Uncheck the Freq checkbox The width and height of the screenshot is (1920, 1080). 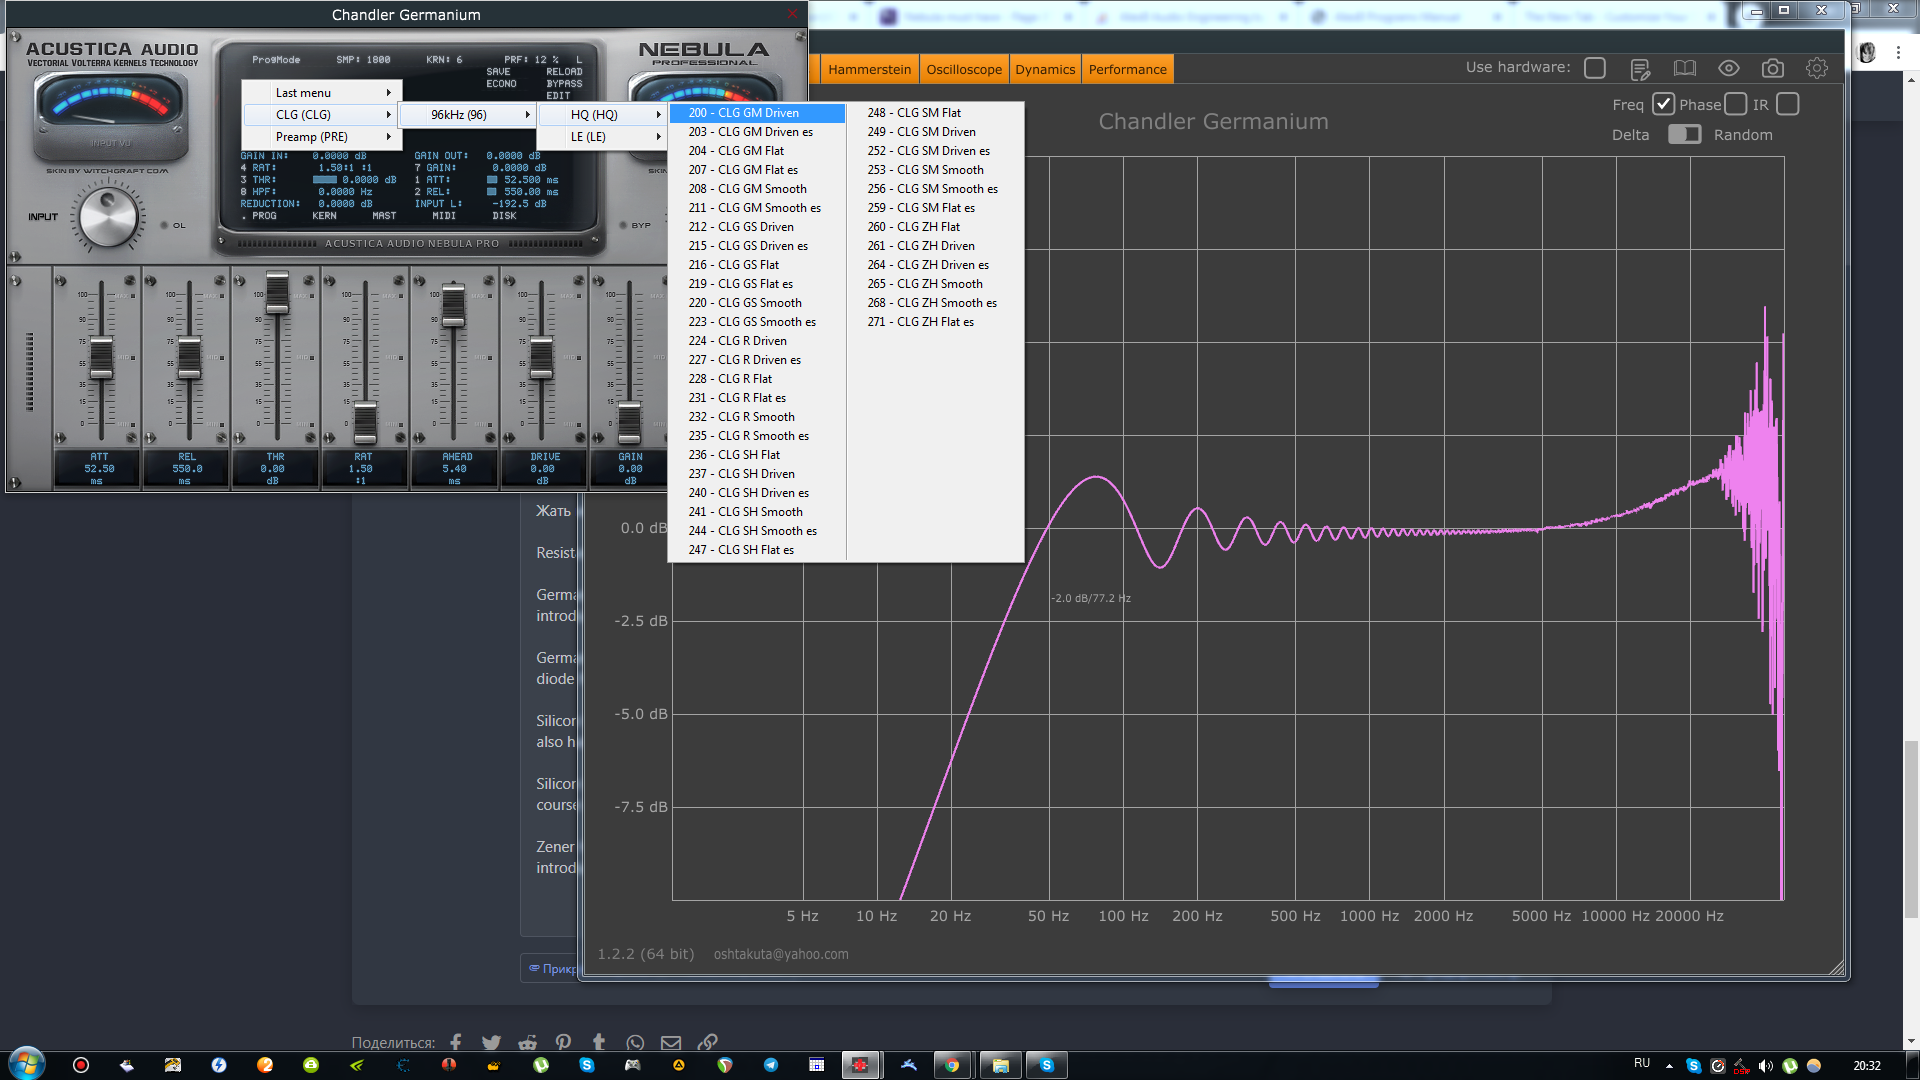point(1663,105)
